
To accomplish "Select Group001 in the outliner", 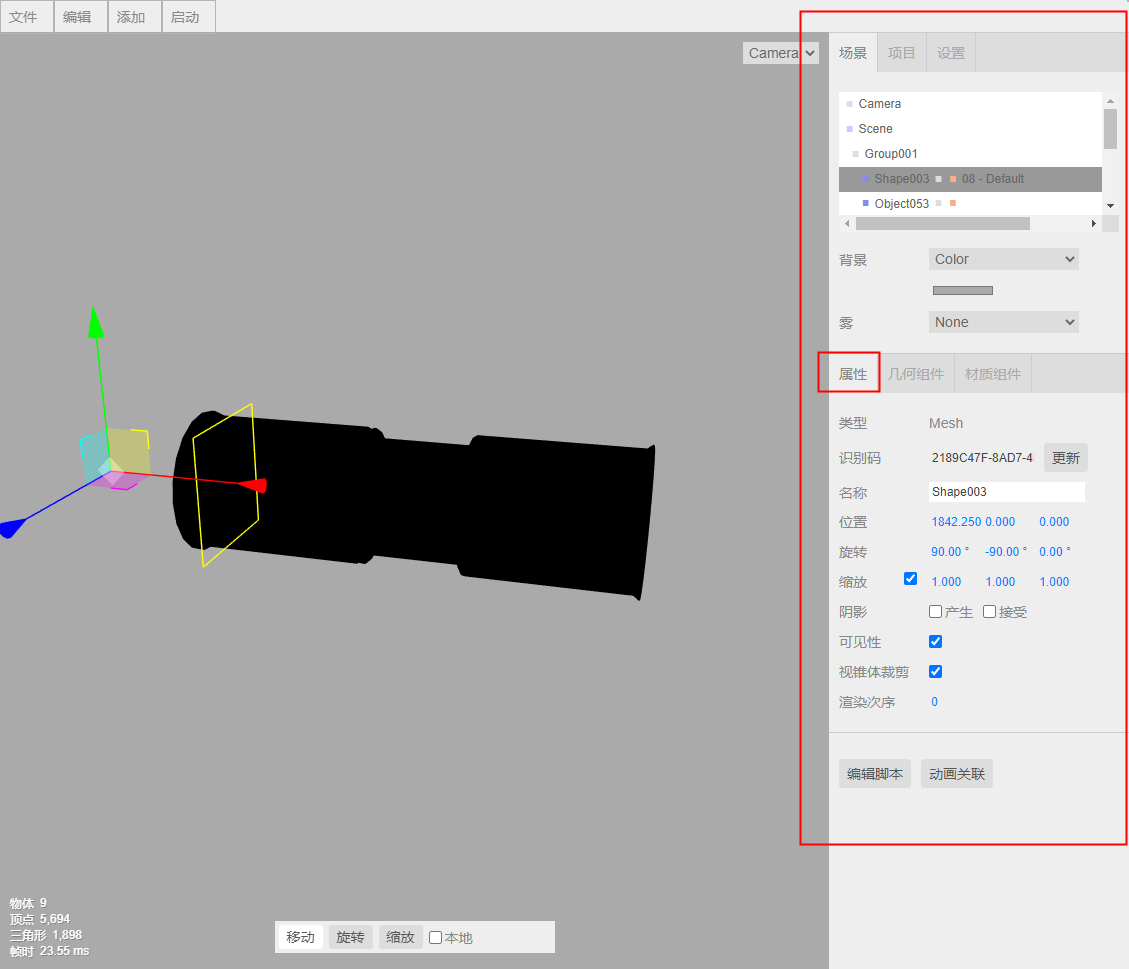I will [970, 153].
